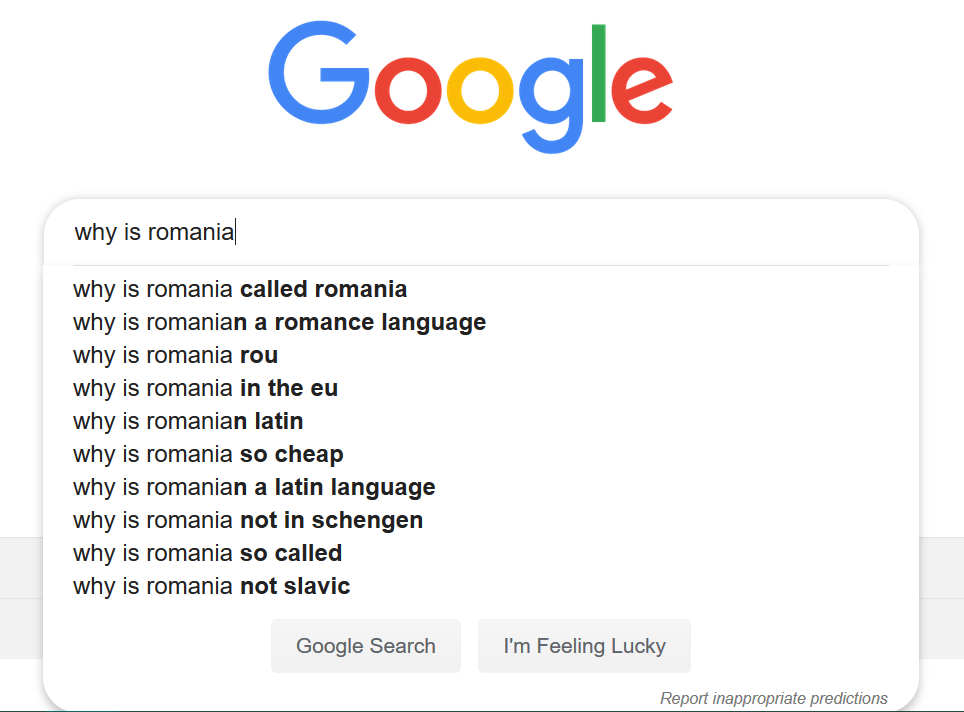Select 'why is romania so cheap' suggestion

click(x=208, y=454)
